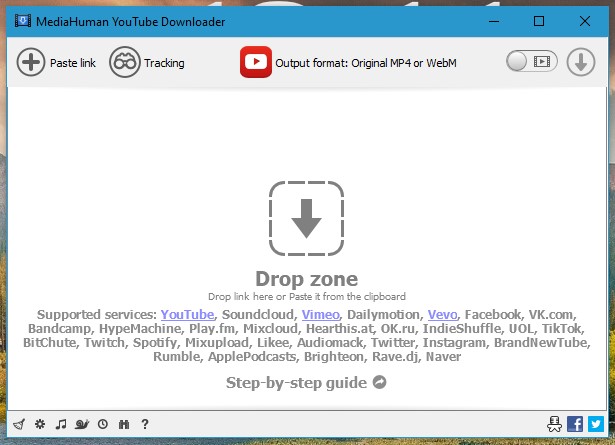
Task: Click the broom clean-up icon
Action: (x=19, y=424)
